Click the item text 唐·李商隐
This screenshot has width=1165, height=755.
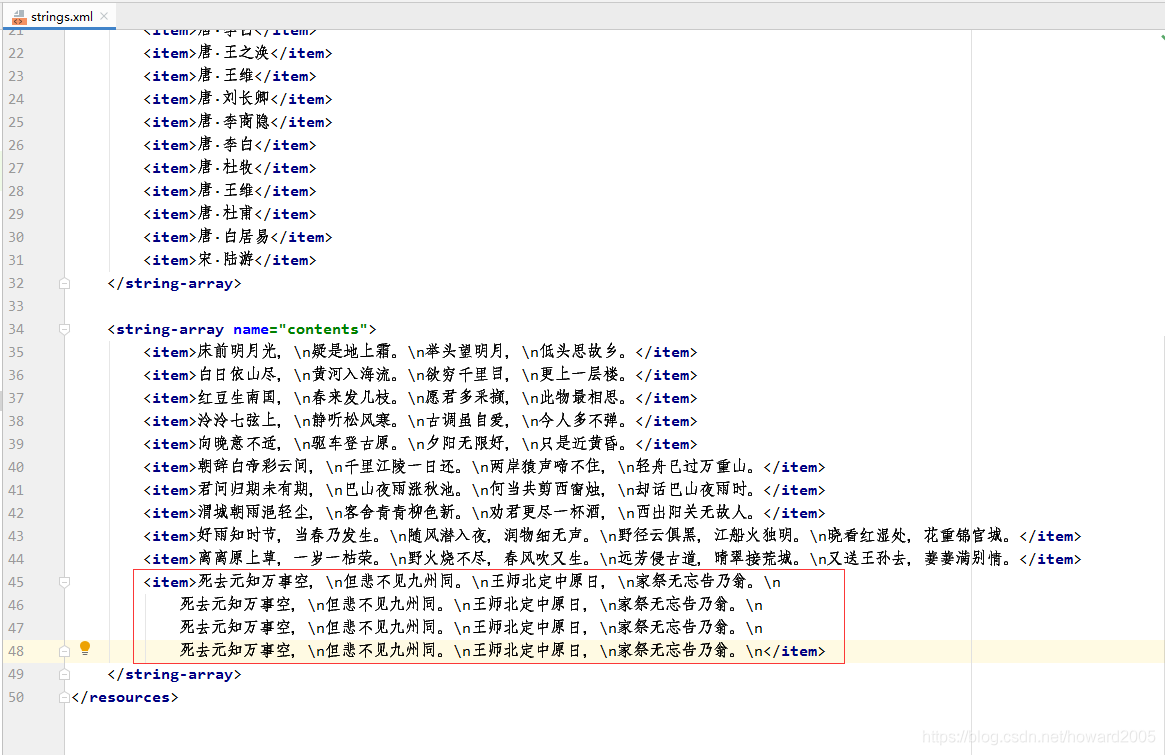(233, 122)
